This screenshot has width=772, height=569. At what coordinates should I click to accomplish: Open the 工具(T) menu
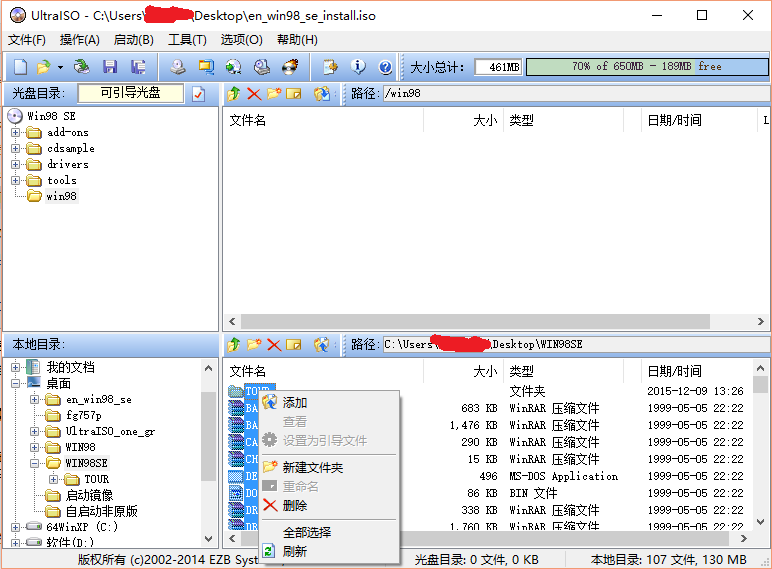(x=187, y=40)
